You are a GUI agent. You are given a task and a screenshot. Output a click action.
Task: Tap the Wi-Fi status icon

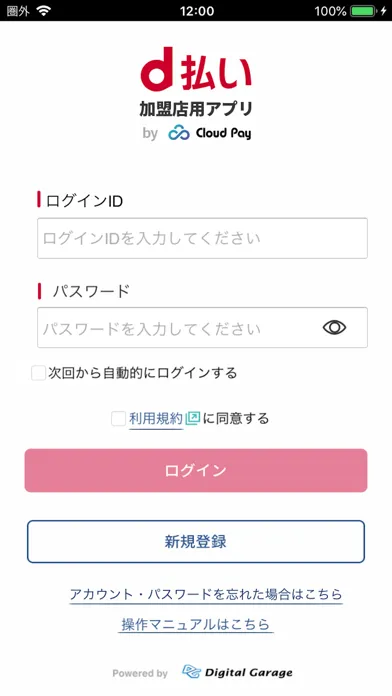click(44, 11)
